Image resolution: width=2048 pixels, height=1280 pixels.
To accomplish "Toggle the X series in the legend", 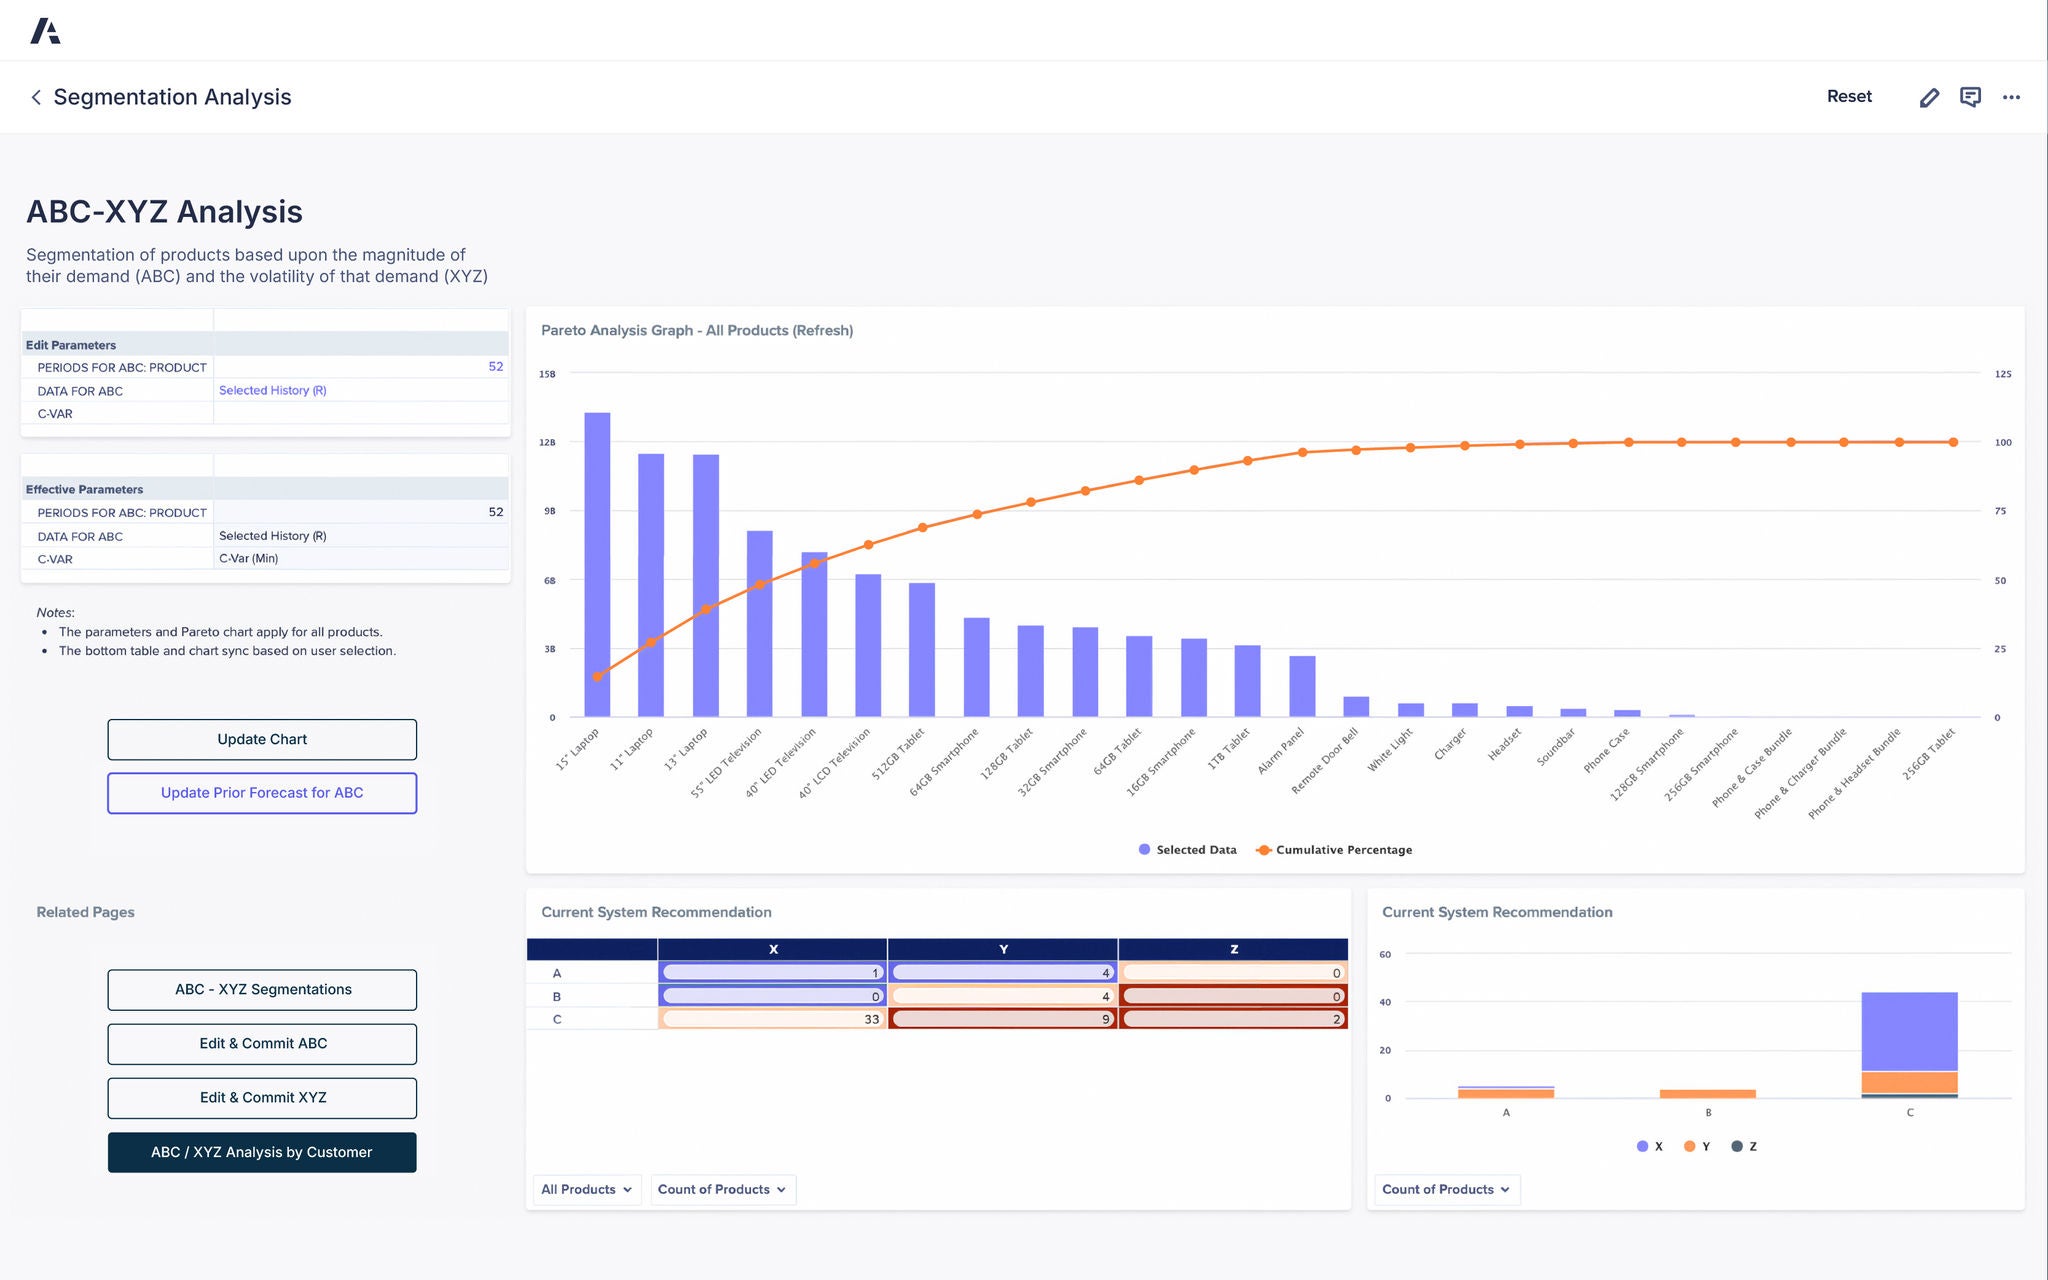I will pyautogui.click(x=1641, y=1146).
